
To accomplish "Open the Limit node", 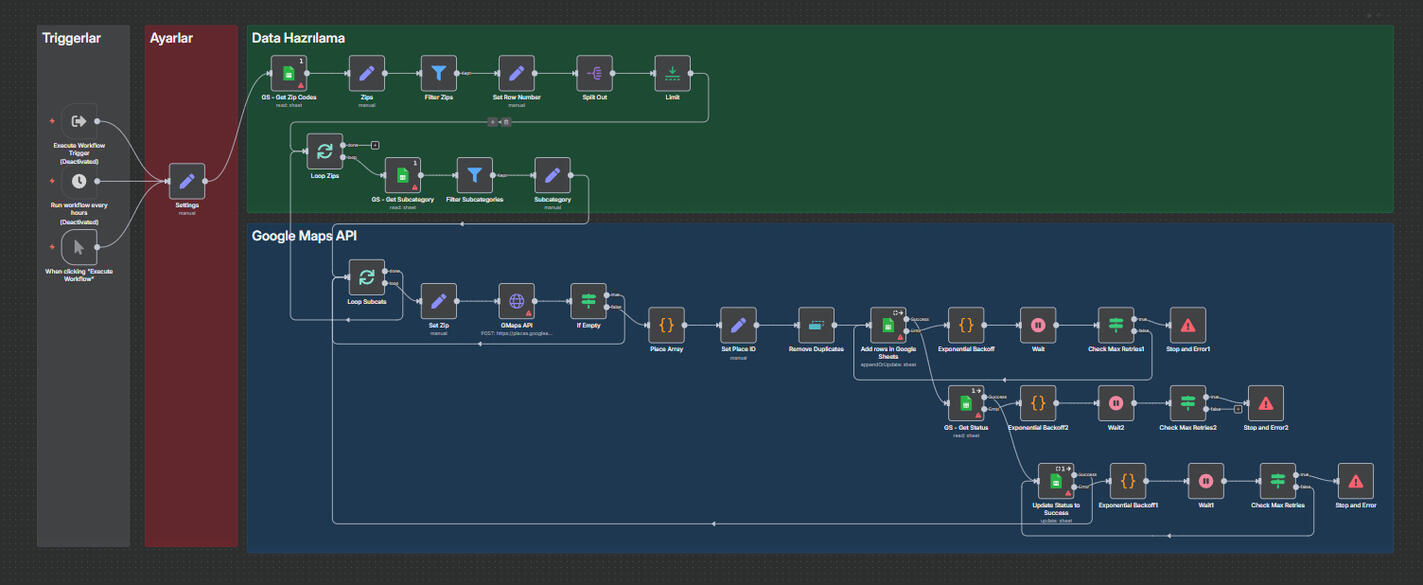I will point(672,72).
